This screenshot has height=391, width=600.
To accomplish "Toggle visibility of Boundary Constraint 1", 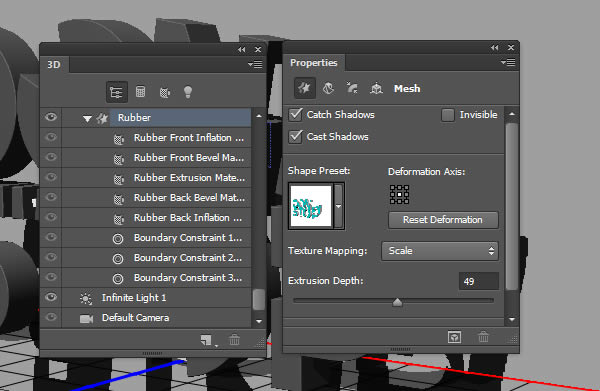I will [51, 237].
